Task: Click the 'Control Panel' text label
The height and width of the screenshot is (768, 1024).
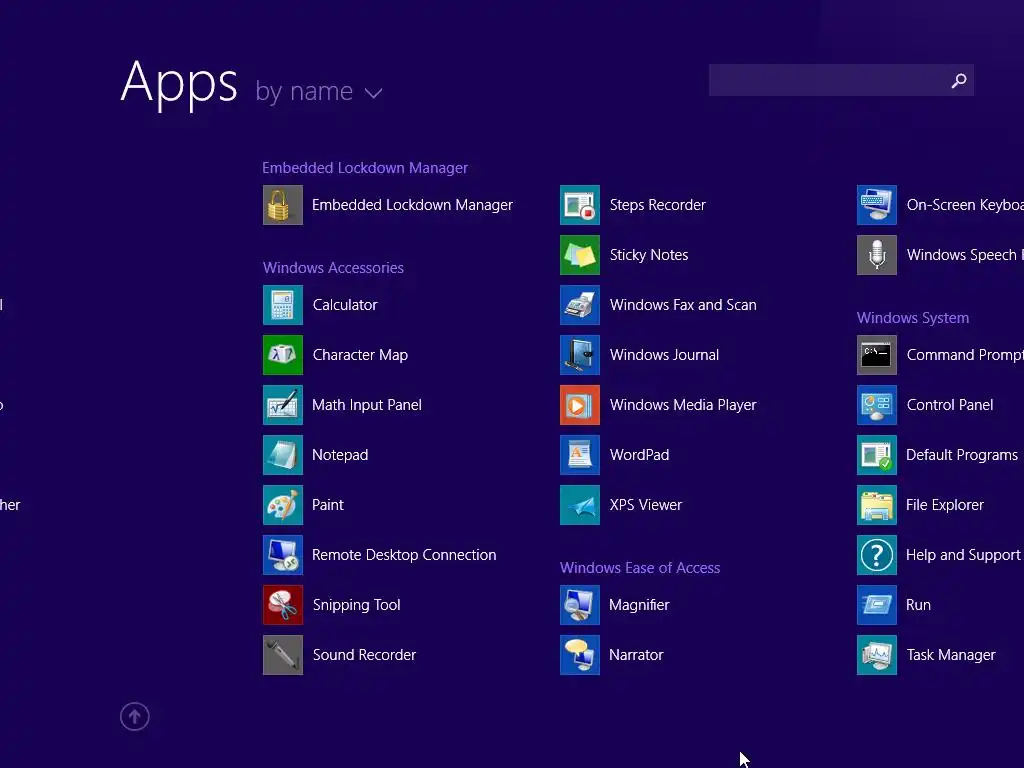Action: click(950, 405)
